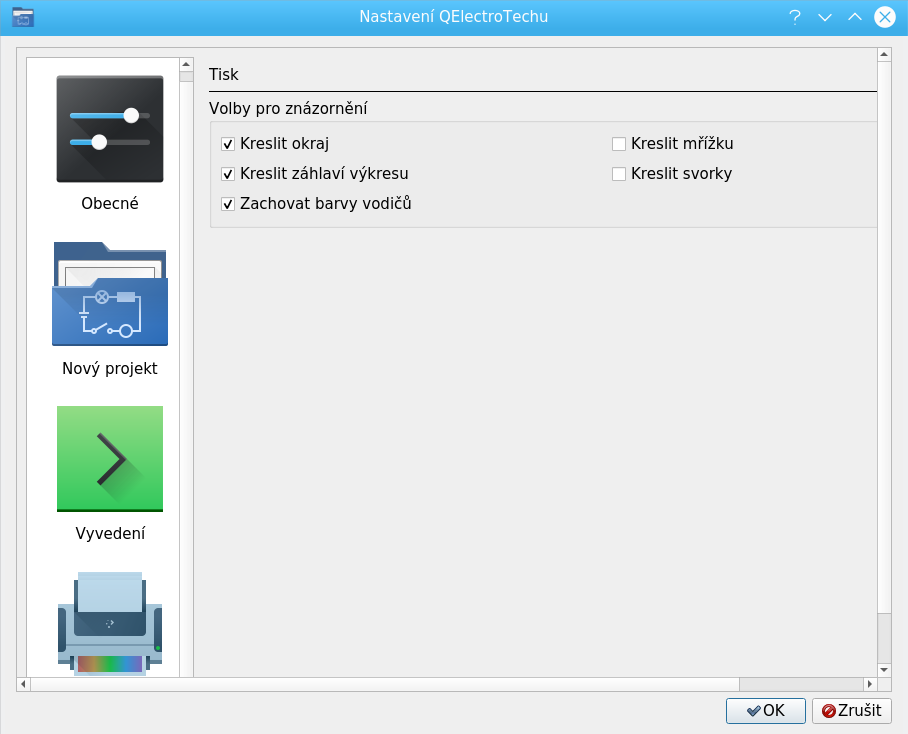Click the help question mark icon
Image resolution: width=908 pixels, height=734 pixels.
[795, 17]
